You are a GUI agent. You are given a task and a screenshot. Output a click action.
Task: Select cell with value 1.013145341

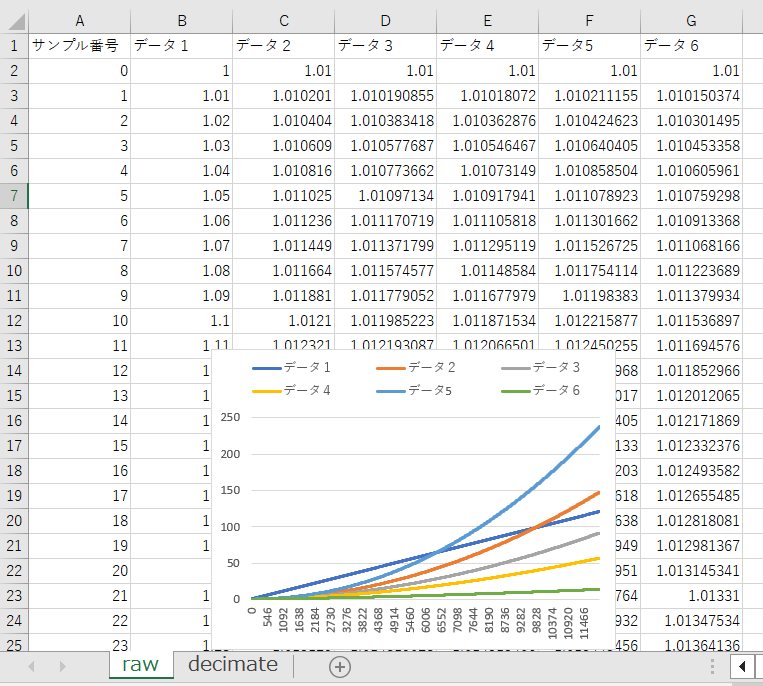(x=691, y=571)
